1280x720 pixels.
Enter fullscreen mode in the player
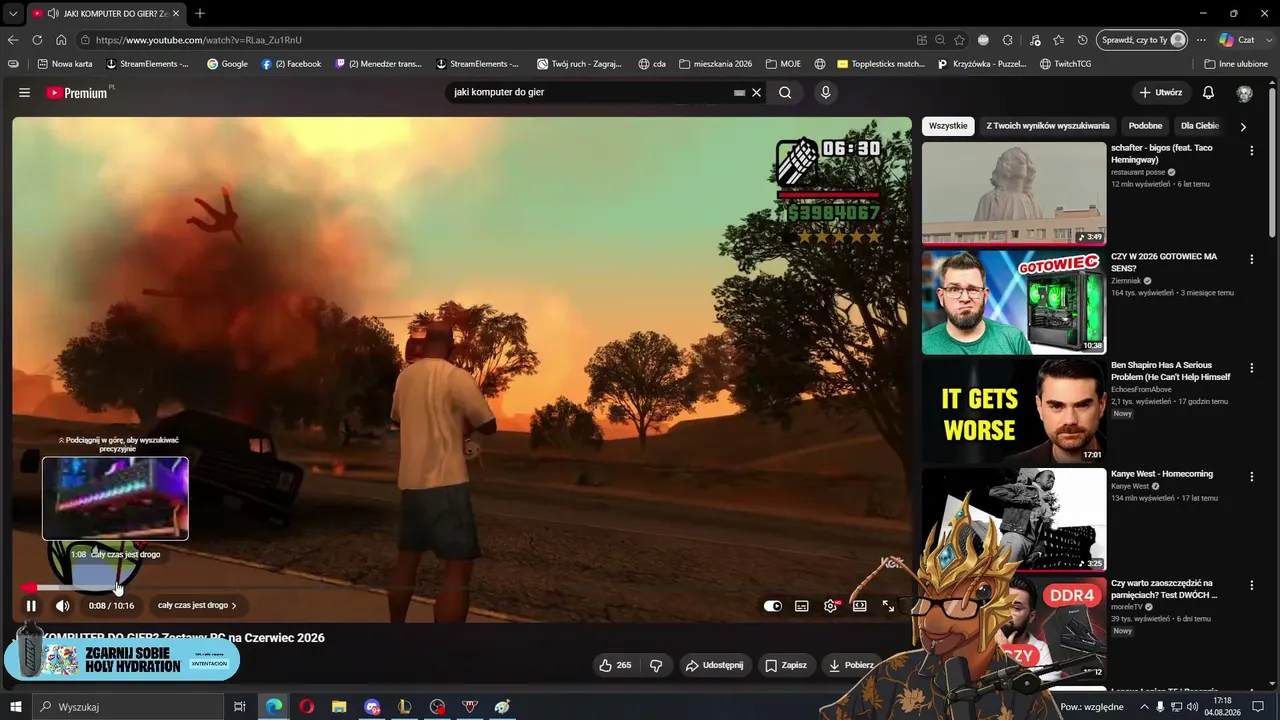coord(888,606)
